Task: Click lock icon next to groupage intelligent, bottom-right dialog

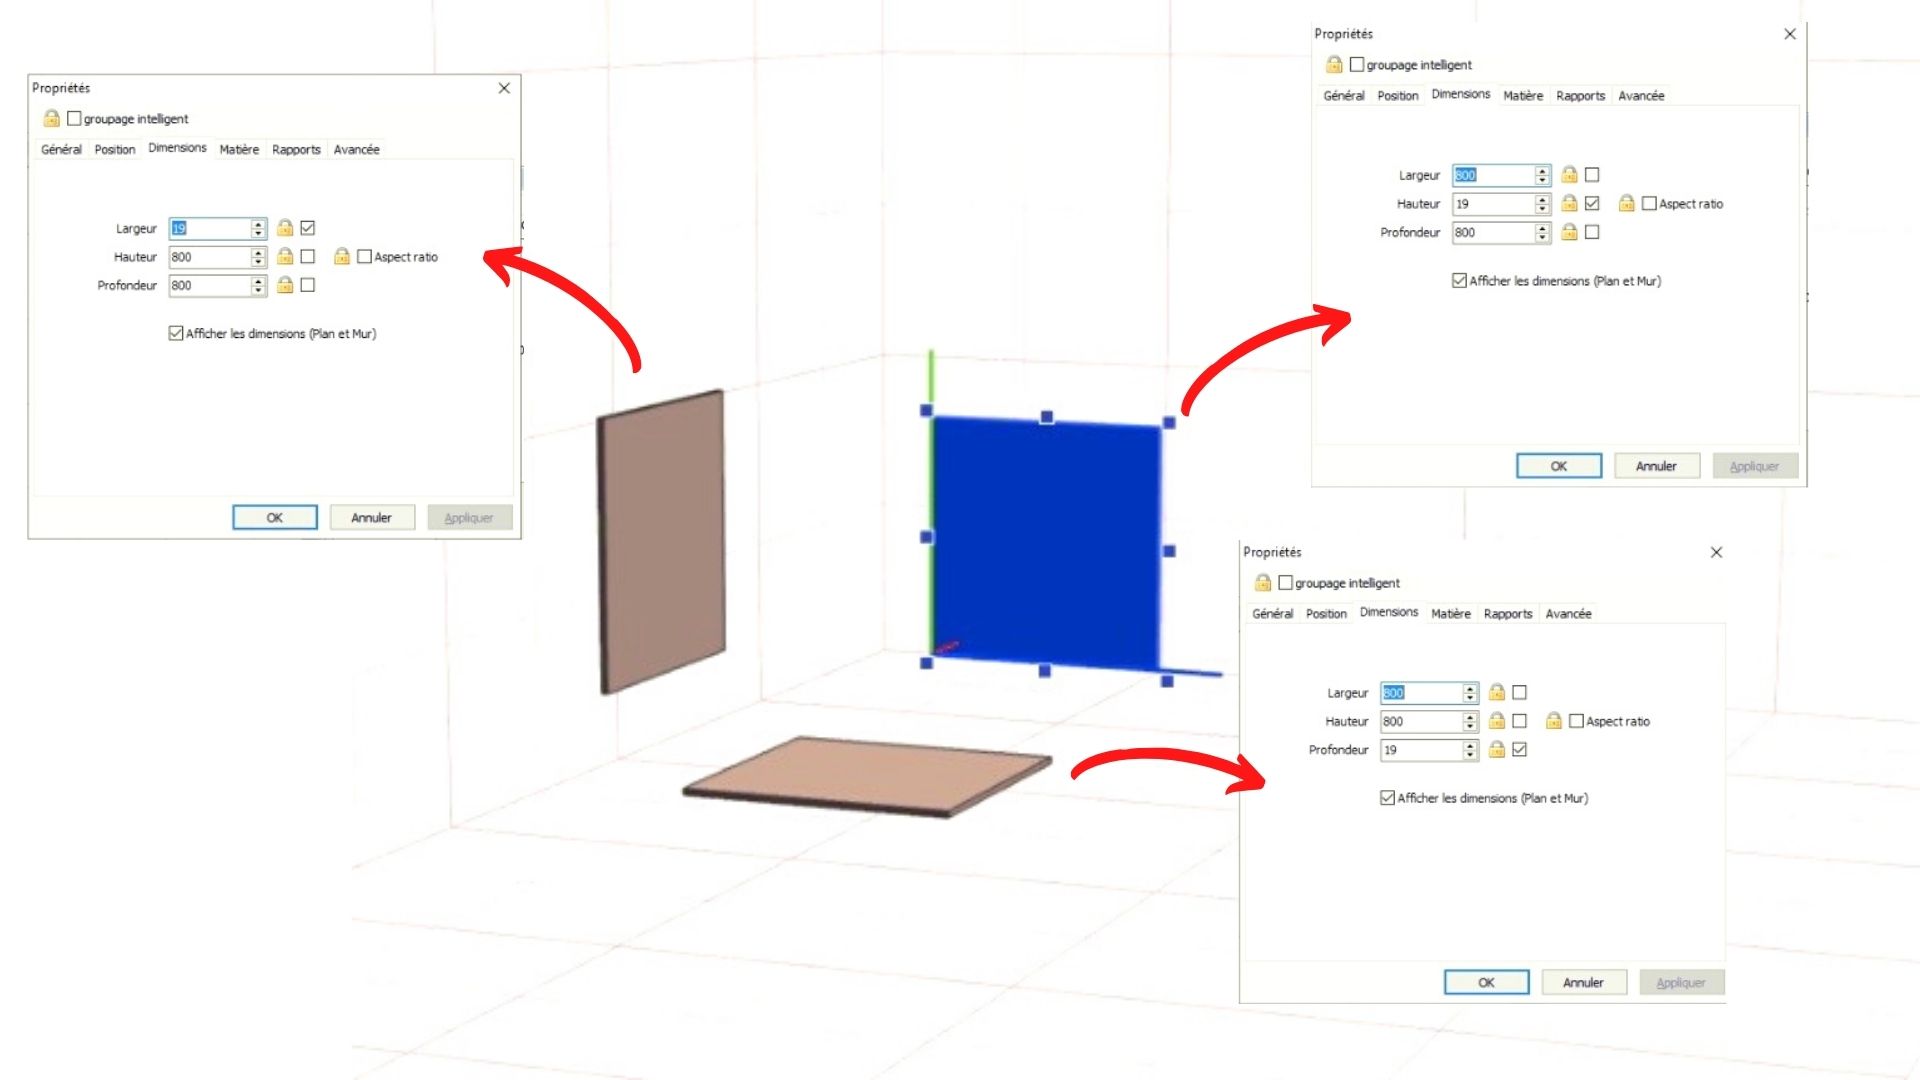Action: pos(1263,583)
